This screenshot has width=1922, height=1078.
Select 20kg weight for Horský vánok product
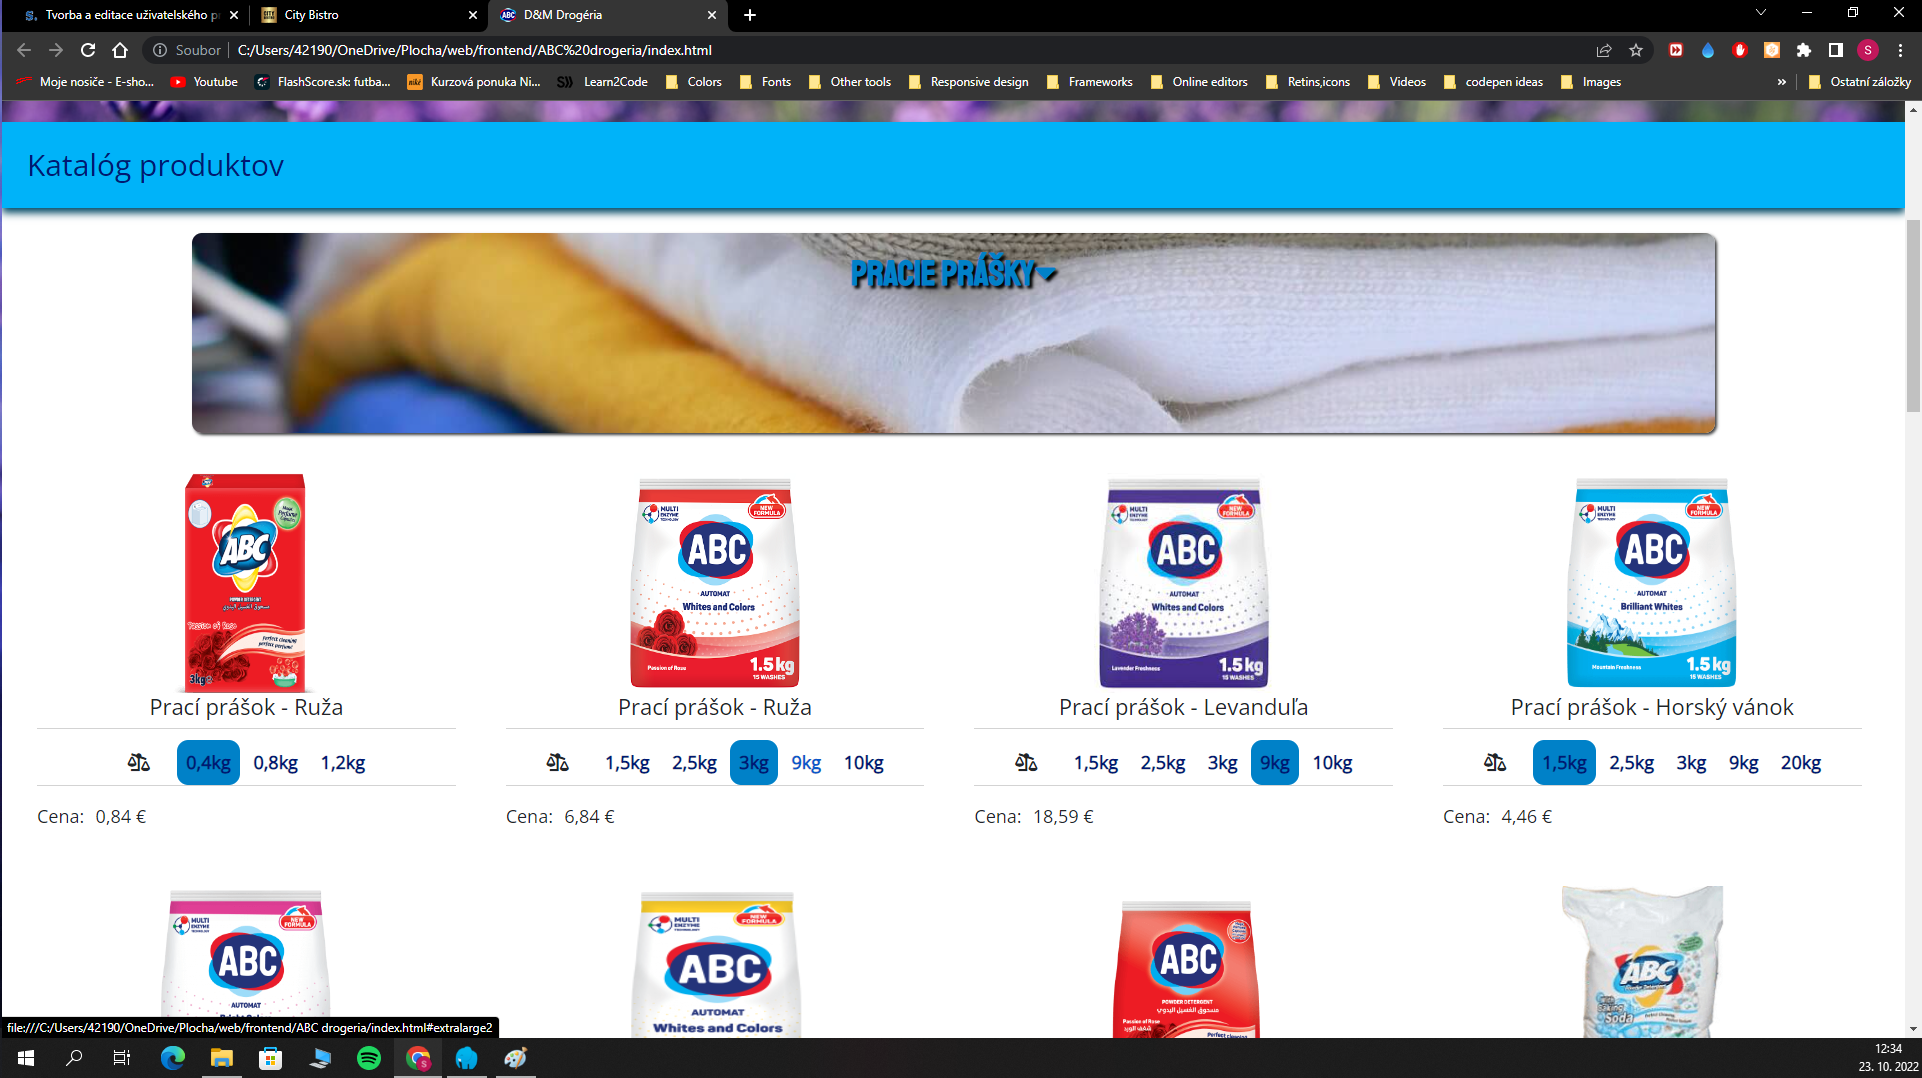click(x=1801, y=763)
